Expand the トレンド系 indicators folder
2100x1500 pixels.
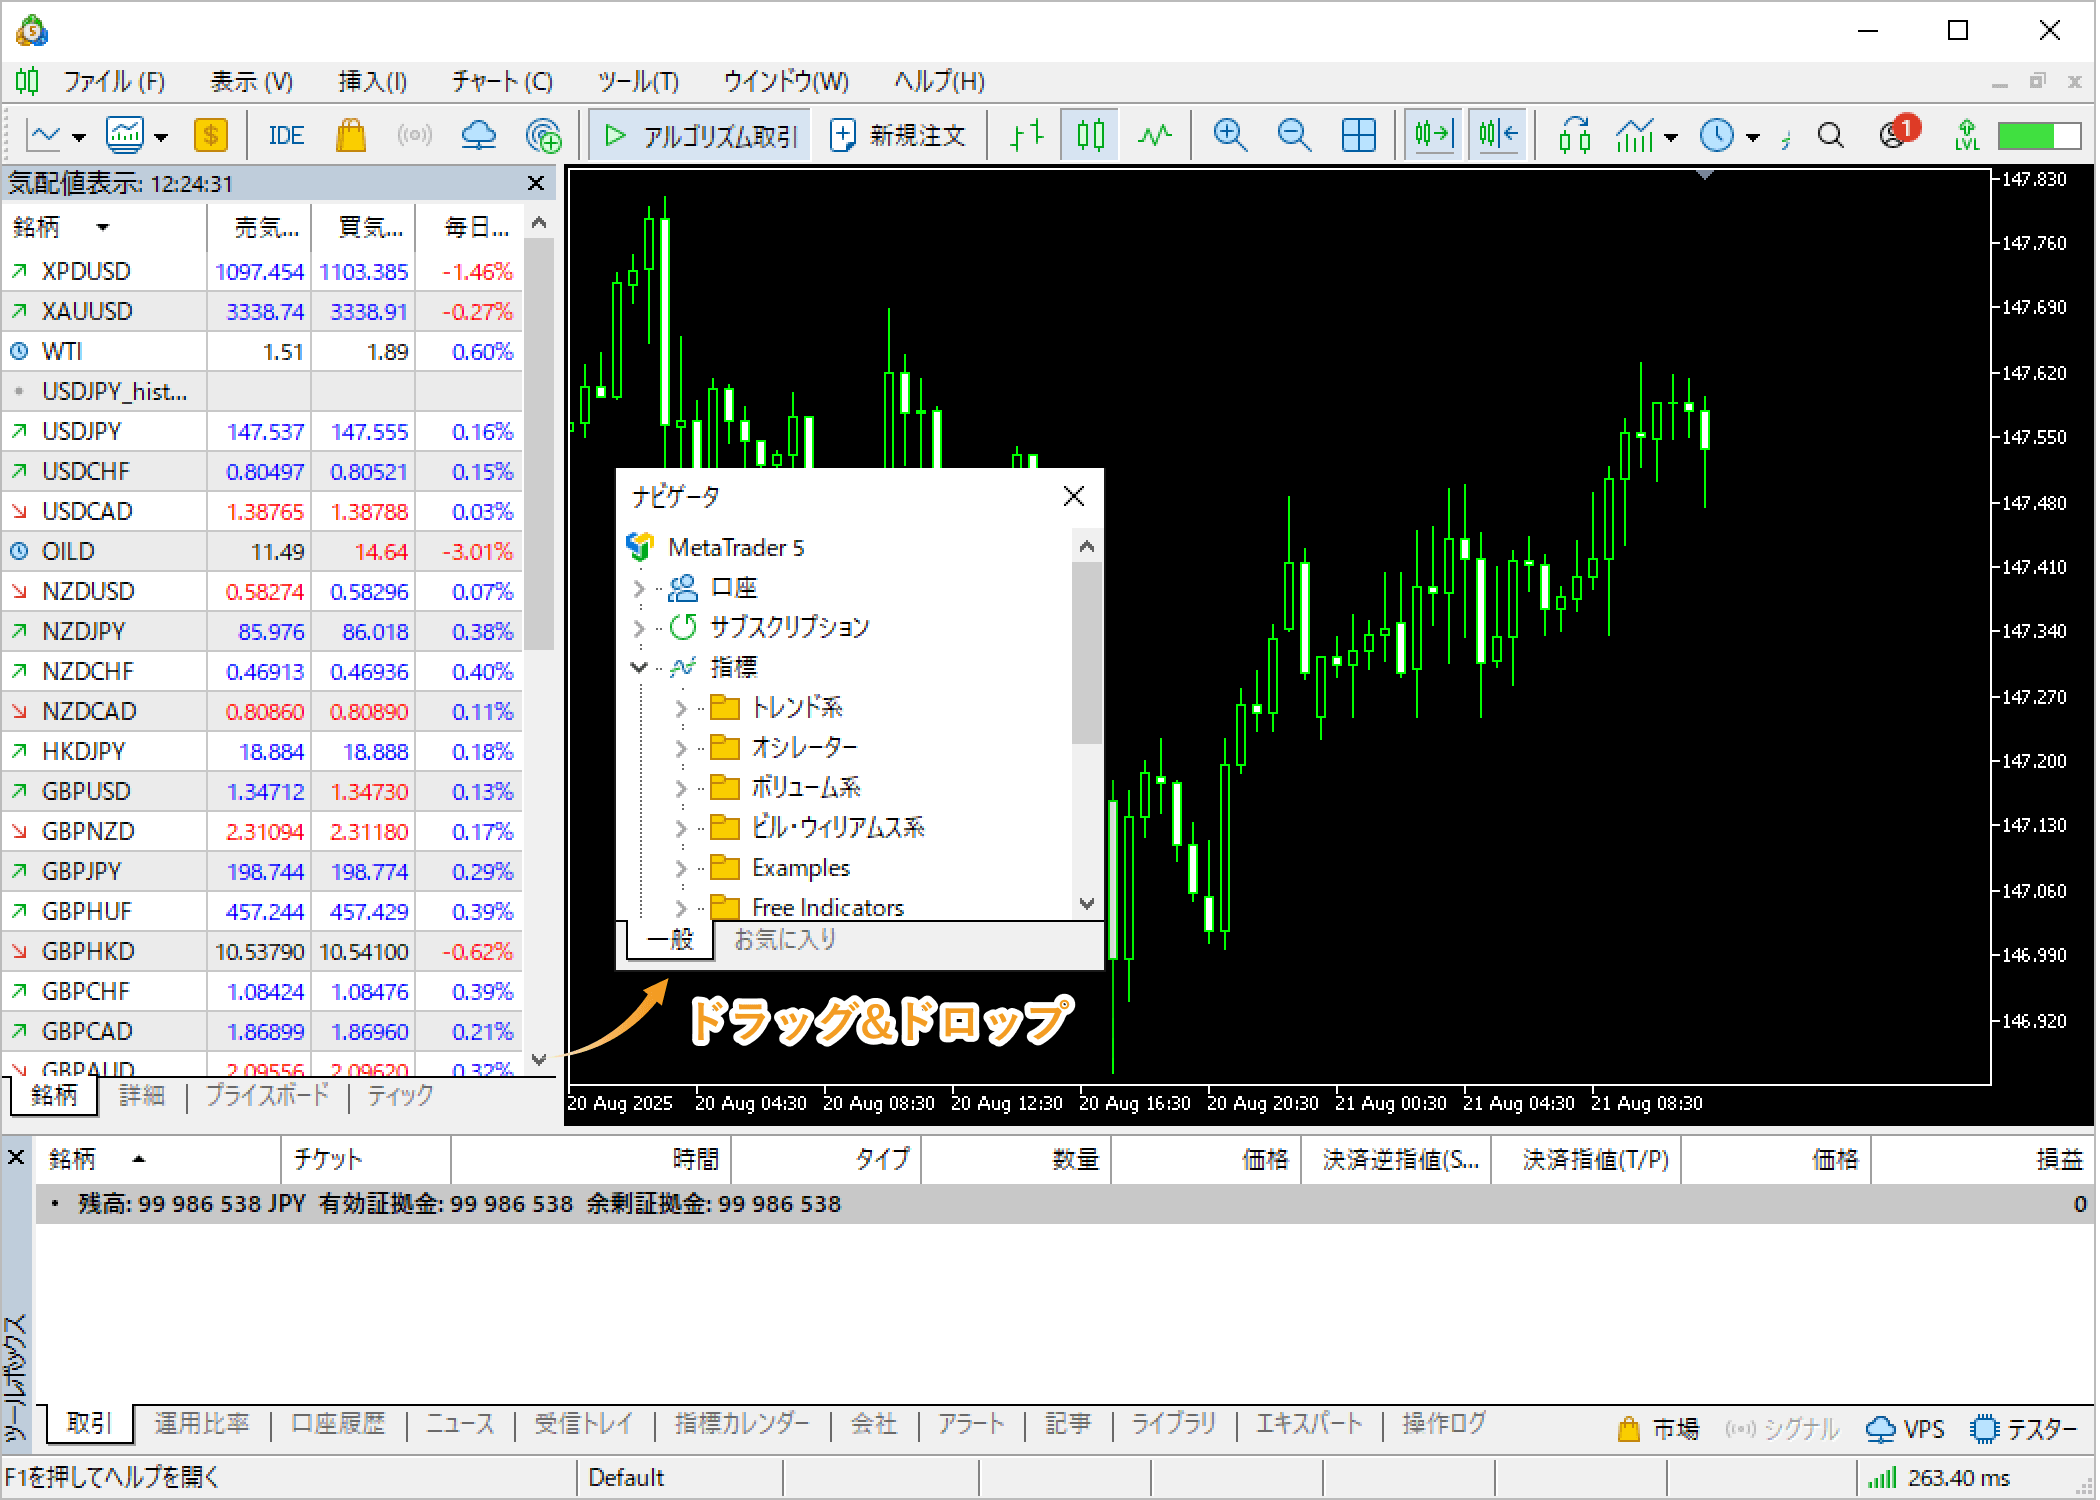click(681, 708)
